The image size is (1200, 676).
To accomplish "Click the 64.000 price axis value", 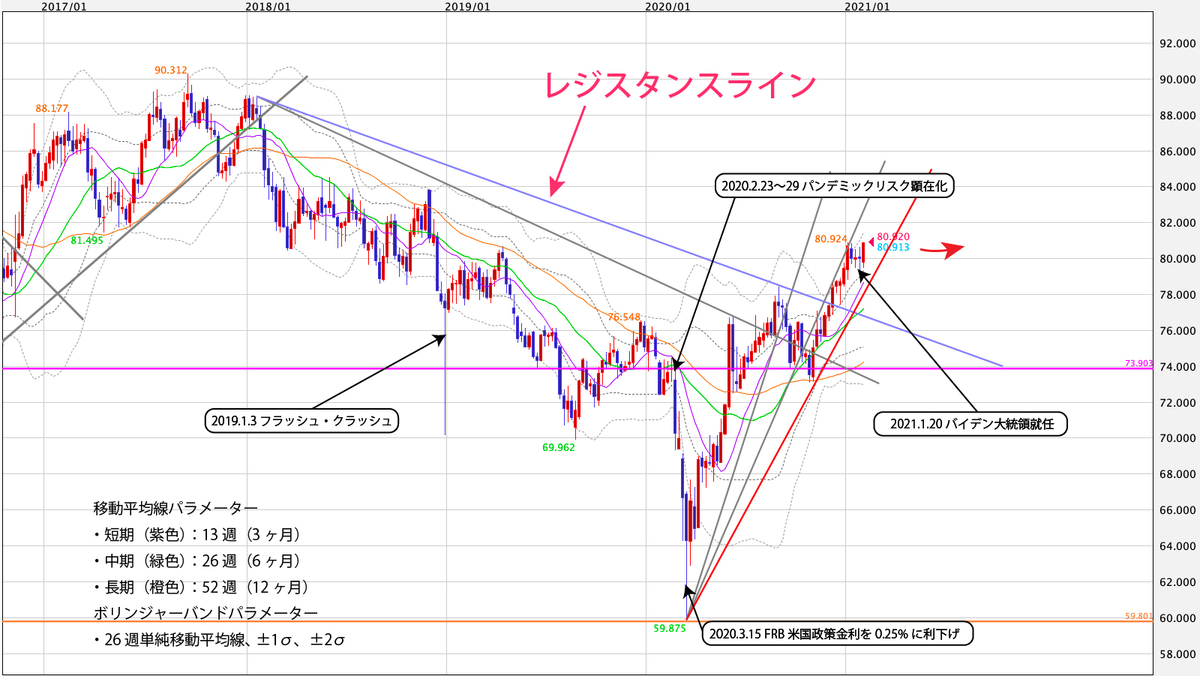I will 1177,546.
